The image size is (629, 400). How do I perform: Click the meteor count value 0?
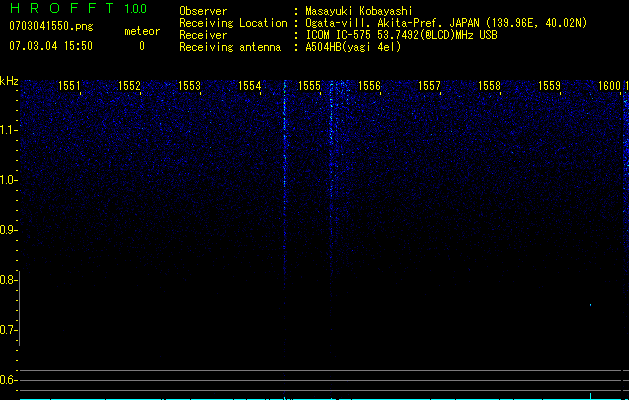142,46
